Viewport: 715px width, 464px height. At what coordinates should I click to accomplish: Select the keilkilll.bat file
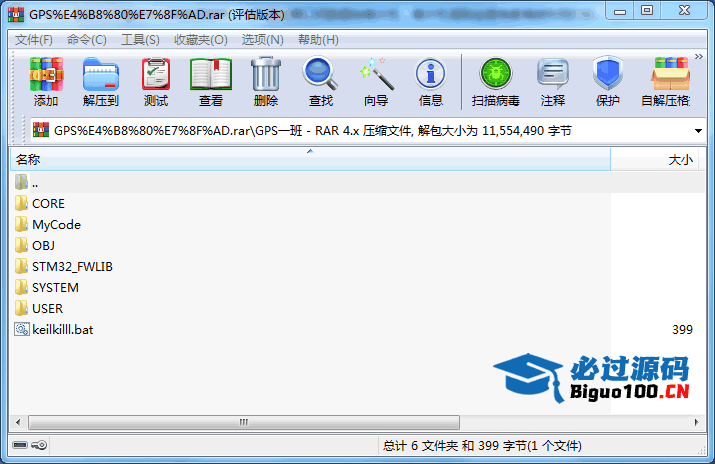coord(62,330)
